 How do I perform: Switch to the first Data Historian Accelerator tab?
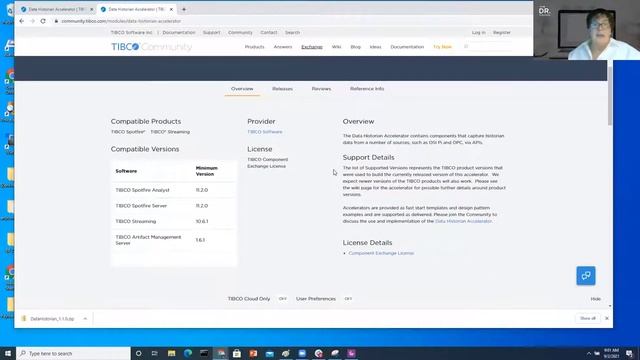(x=56, y=9)
